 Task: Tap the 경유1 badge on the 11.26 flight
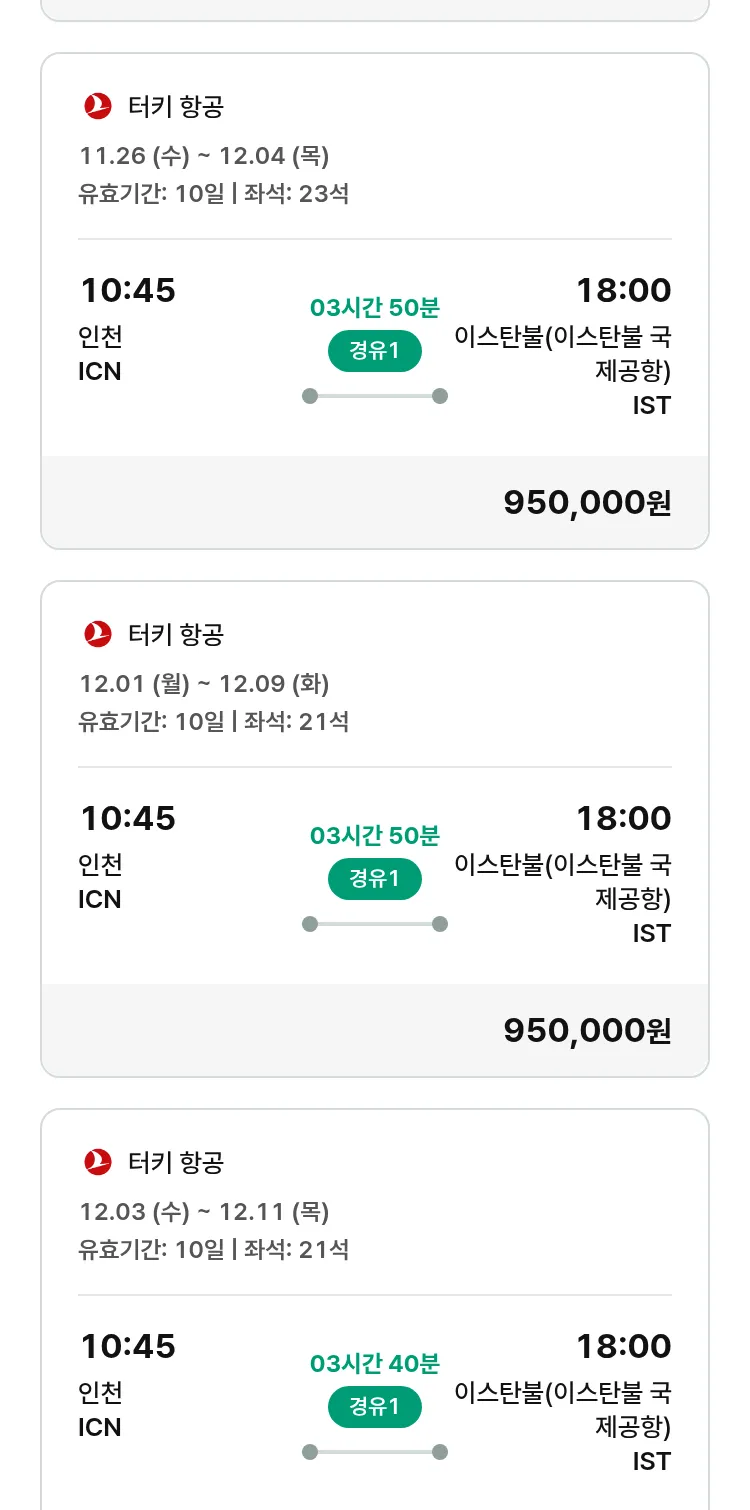[x=375, y=351]
